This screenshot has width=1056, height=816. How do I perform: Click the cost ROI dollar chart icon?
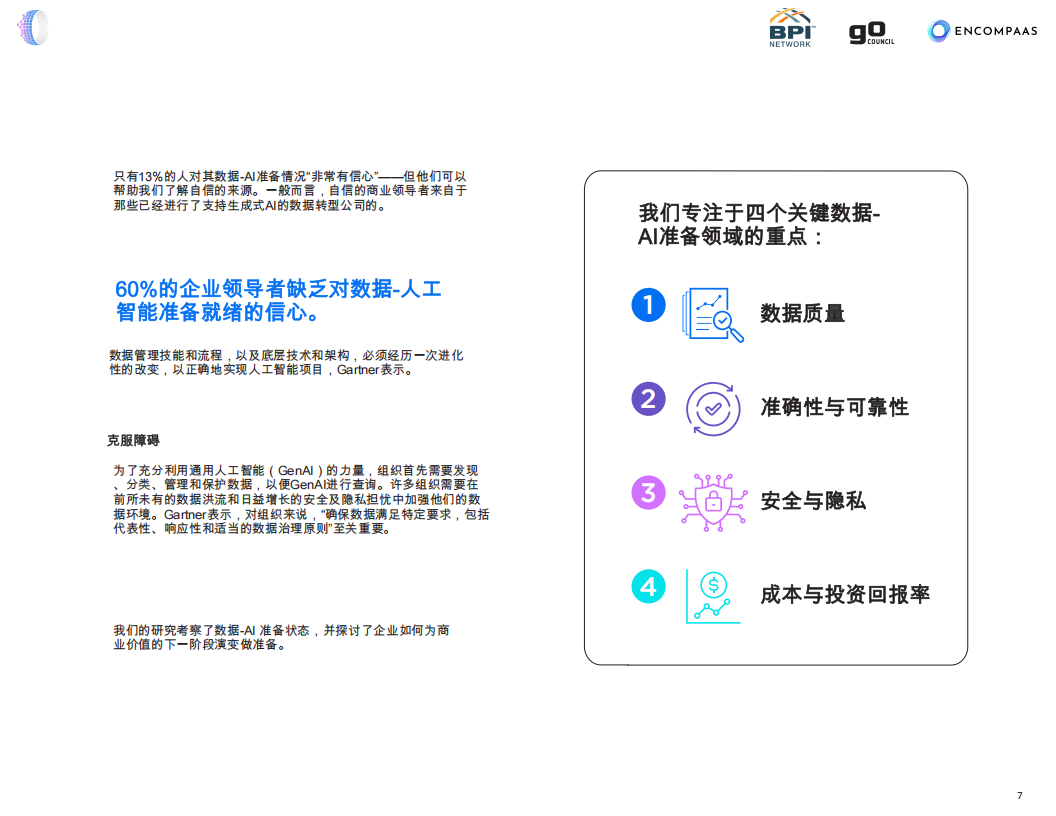coord(713,597)
